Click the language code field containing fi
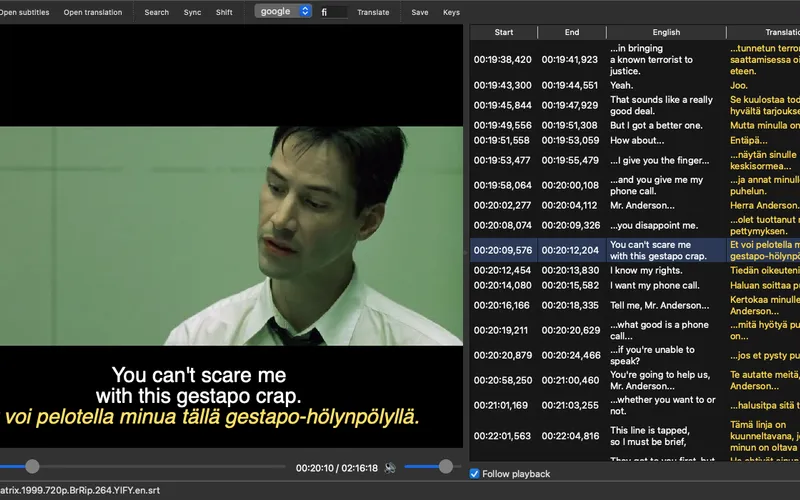This screenshot has height=500, width=800. 334,12
